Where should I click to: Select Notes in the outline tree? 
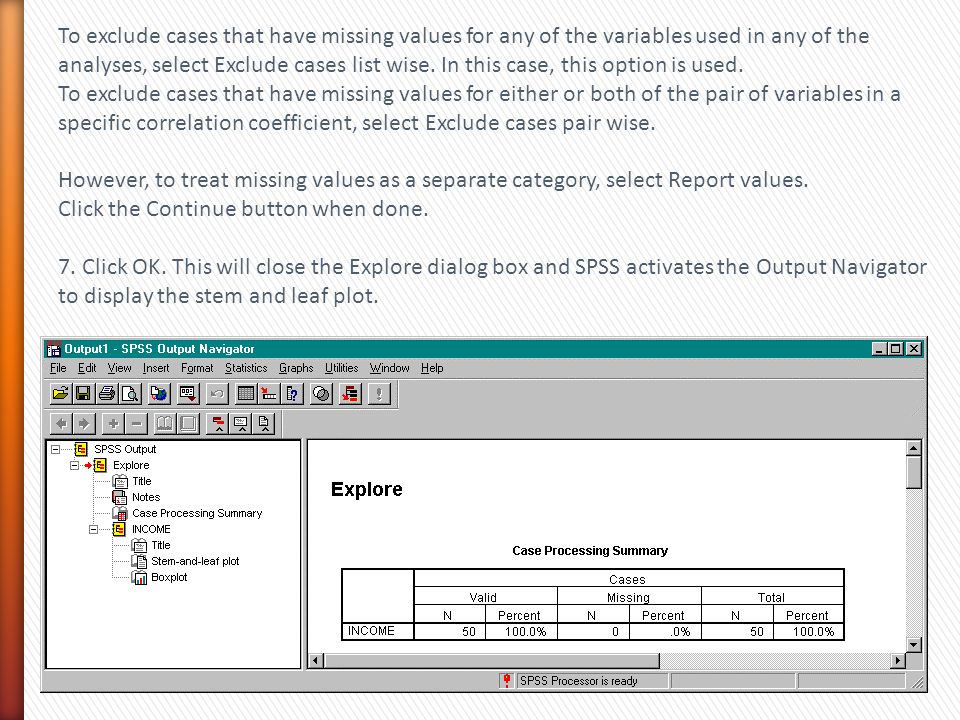coord(146,497)
